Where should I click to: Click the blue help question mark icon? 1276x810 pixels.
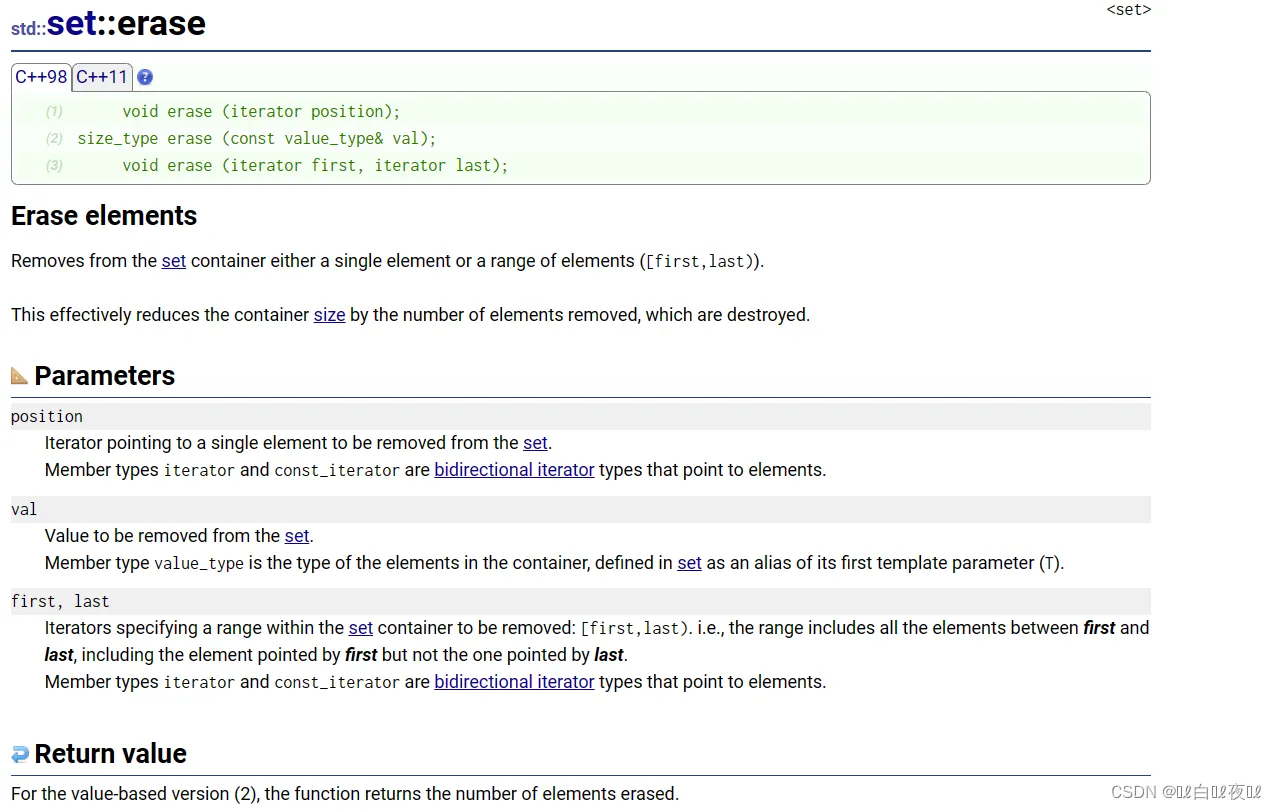(145, 77)
